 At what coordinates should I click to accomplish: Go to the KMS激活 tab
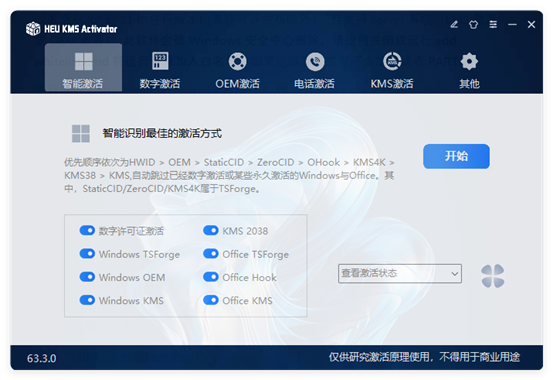tap(392, 70)
